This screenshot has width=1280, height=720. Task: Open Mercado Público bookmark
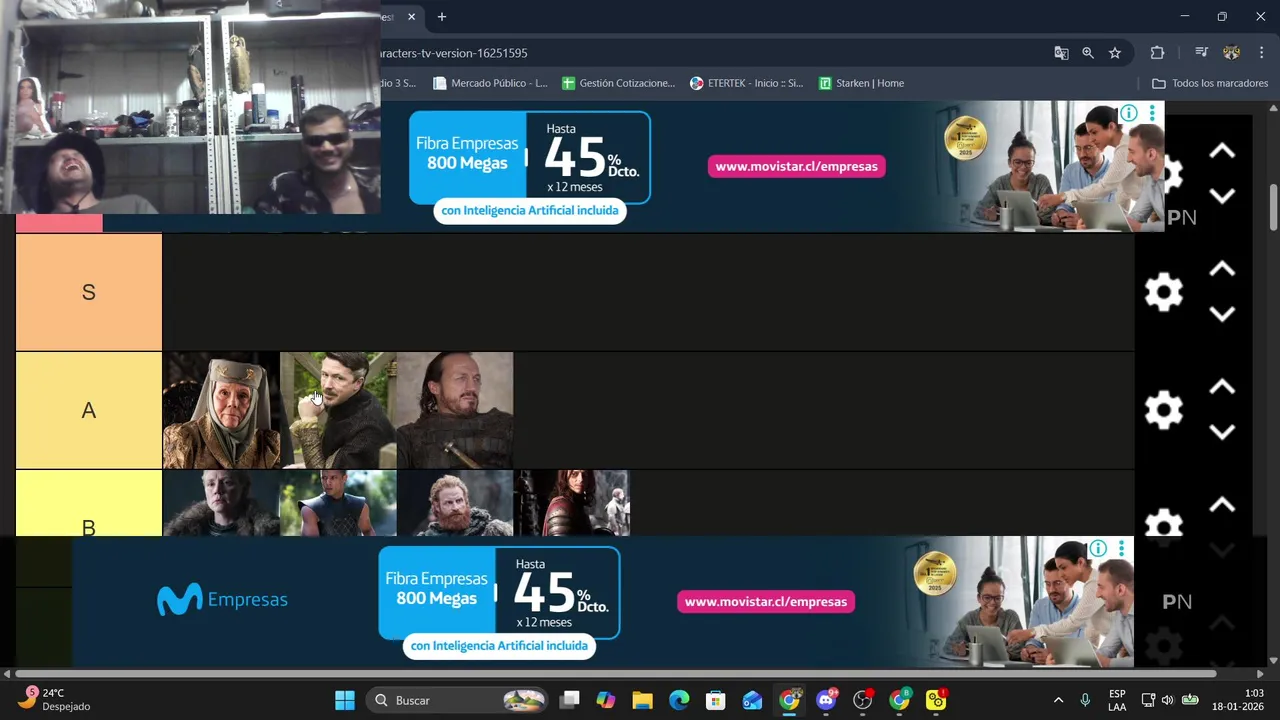click(x=490, y=83)
